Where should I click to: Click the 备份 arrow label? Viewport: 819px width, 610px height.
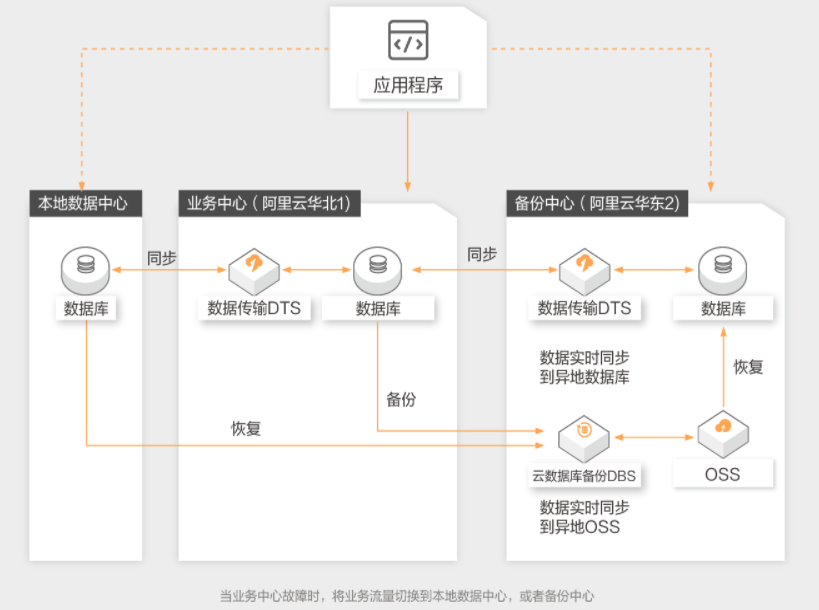click(x=401, y=400)
